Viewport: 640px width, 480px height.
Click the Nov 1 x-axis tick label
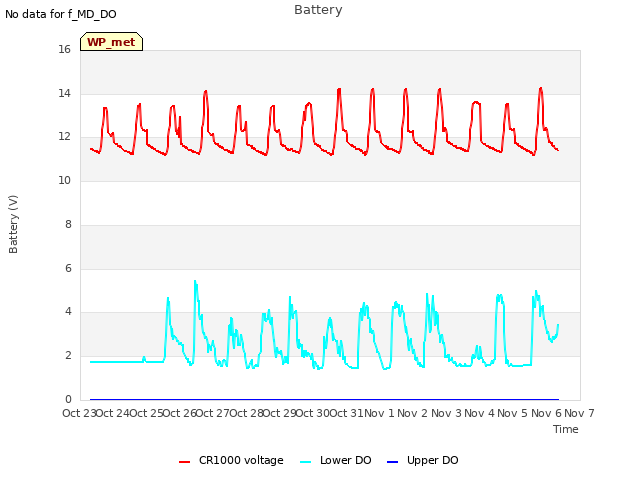pyautogui.click(x=379, y=413)
